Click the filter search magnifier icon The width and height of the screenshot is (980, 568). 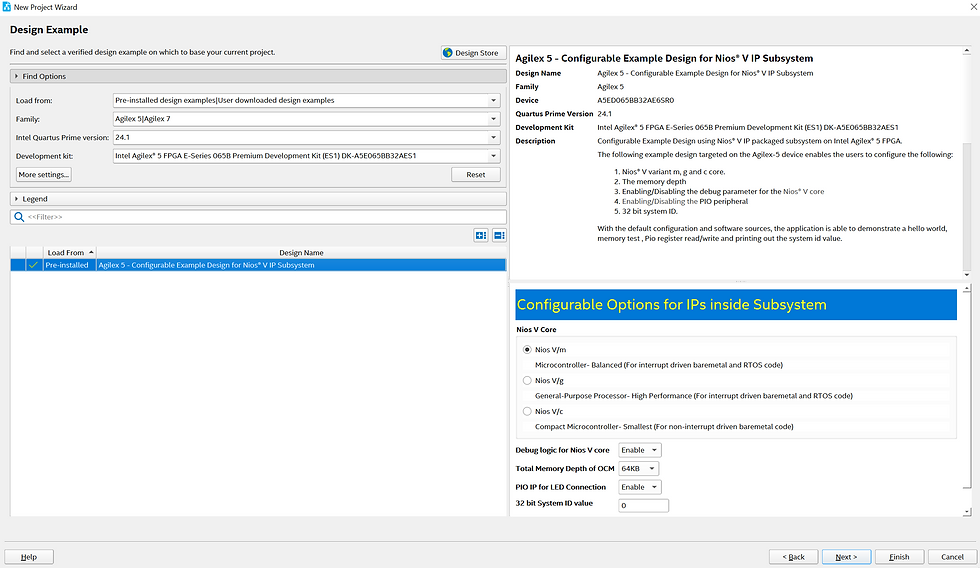click(x=19, y=217)
